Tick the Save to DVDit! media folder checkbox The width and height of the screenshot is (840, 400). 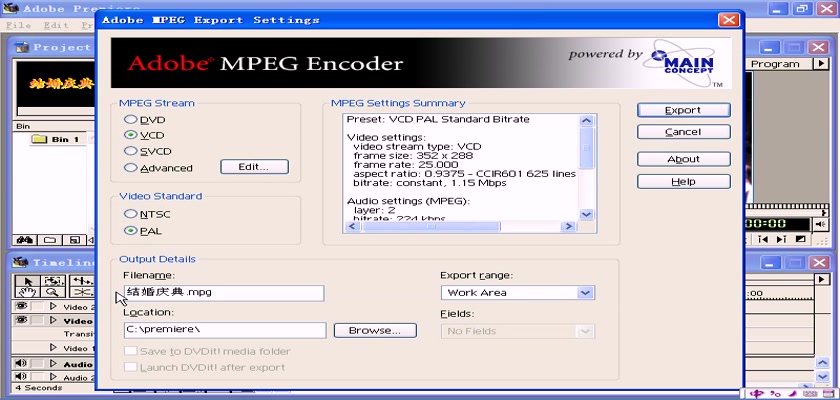(x=130, y=351)
